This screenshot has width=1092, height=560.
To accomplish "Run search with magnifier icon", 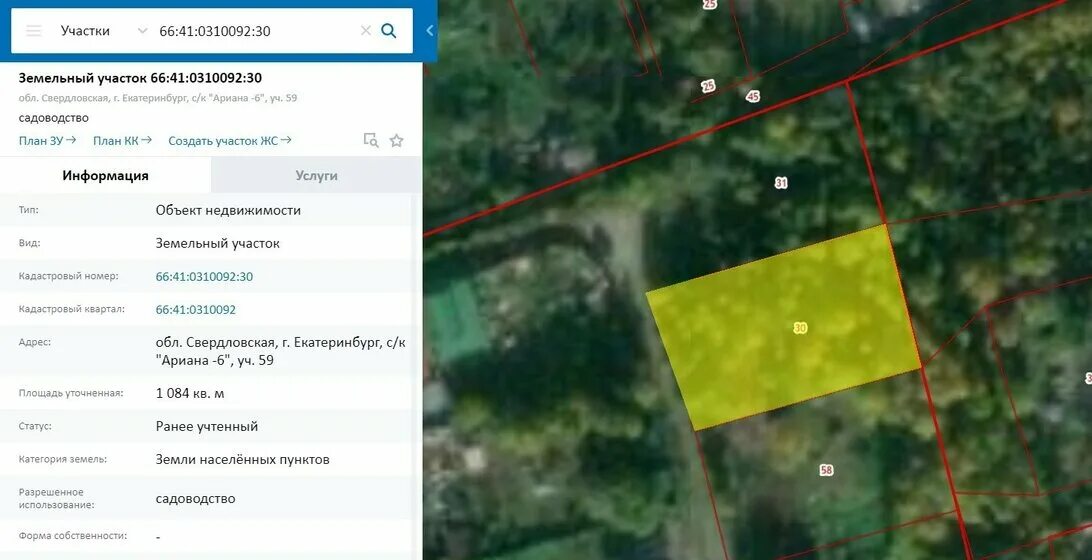I will click(389, 31).
